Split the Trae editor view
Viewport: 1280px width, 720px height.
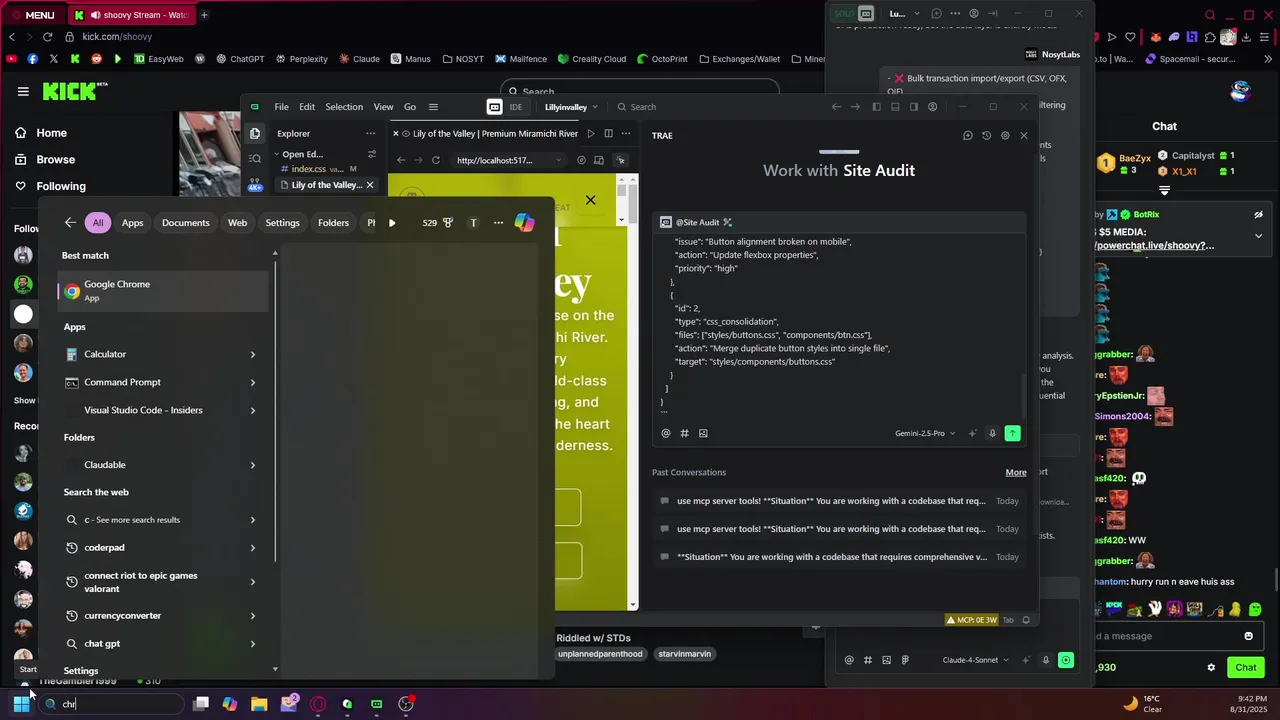click(x=608, y=134)
